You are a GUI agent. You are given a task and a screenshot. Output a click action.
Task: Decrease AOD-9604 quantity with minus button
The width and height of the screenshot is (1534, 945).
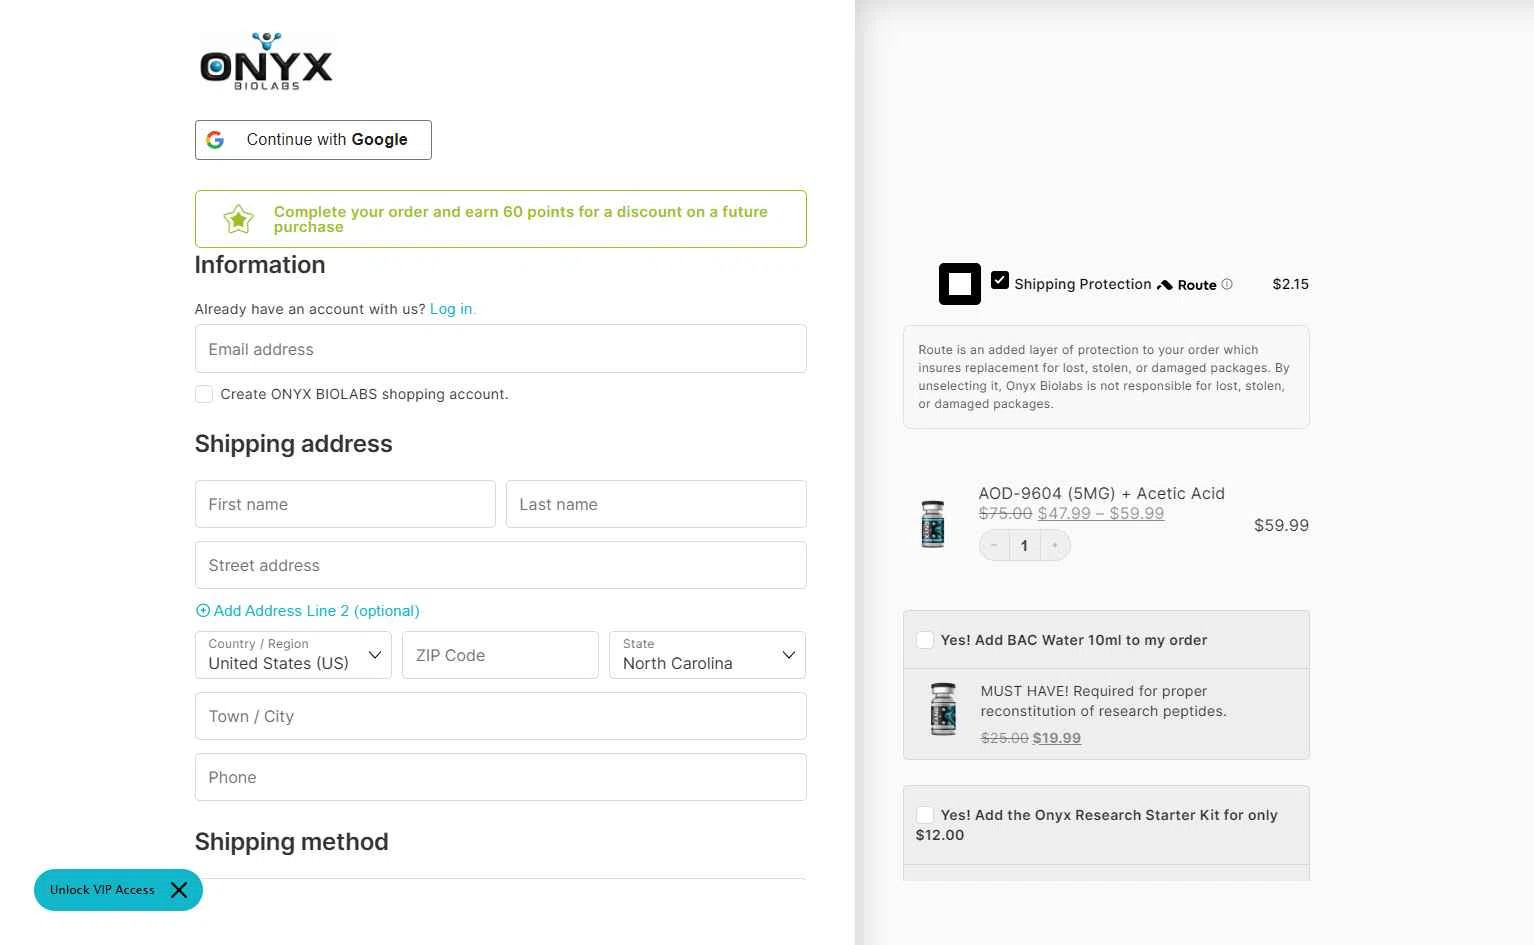tap(994, 545)
